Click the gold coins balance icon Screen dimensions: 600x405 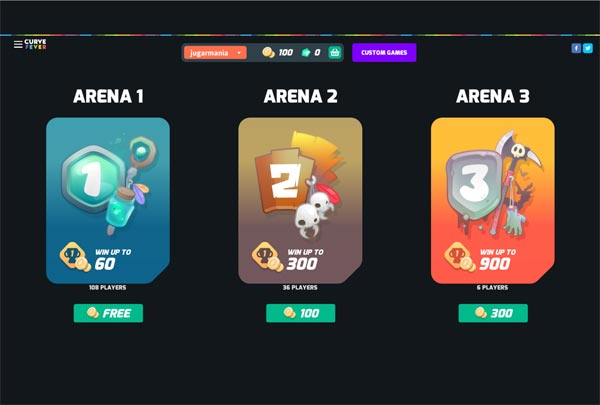tap(268, 52)
